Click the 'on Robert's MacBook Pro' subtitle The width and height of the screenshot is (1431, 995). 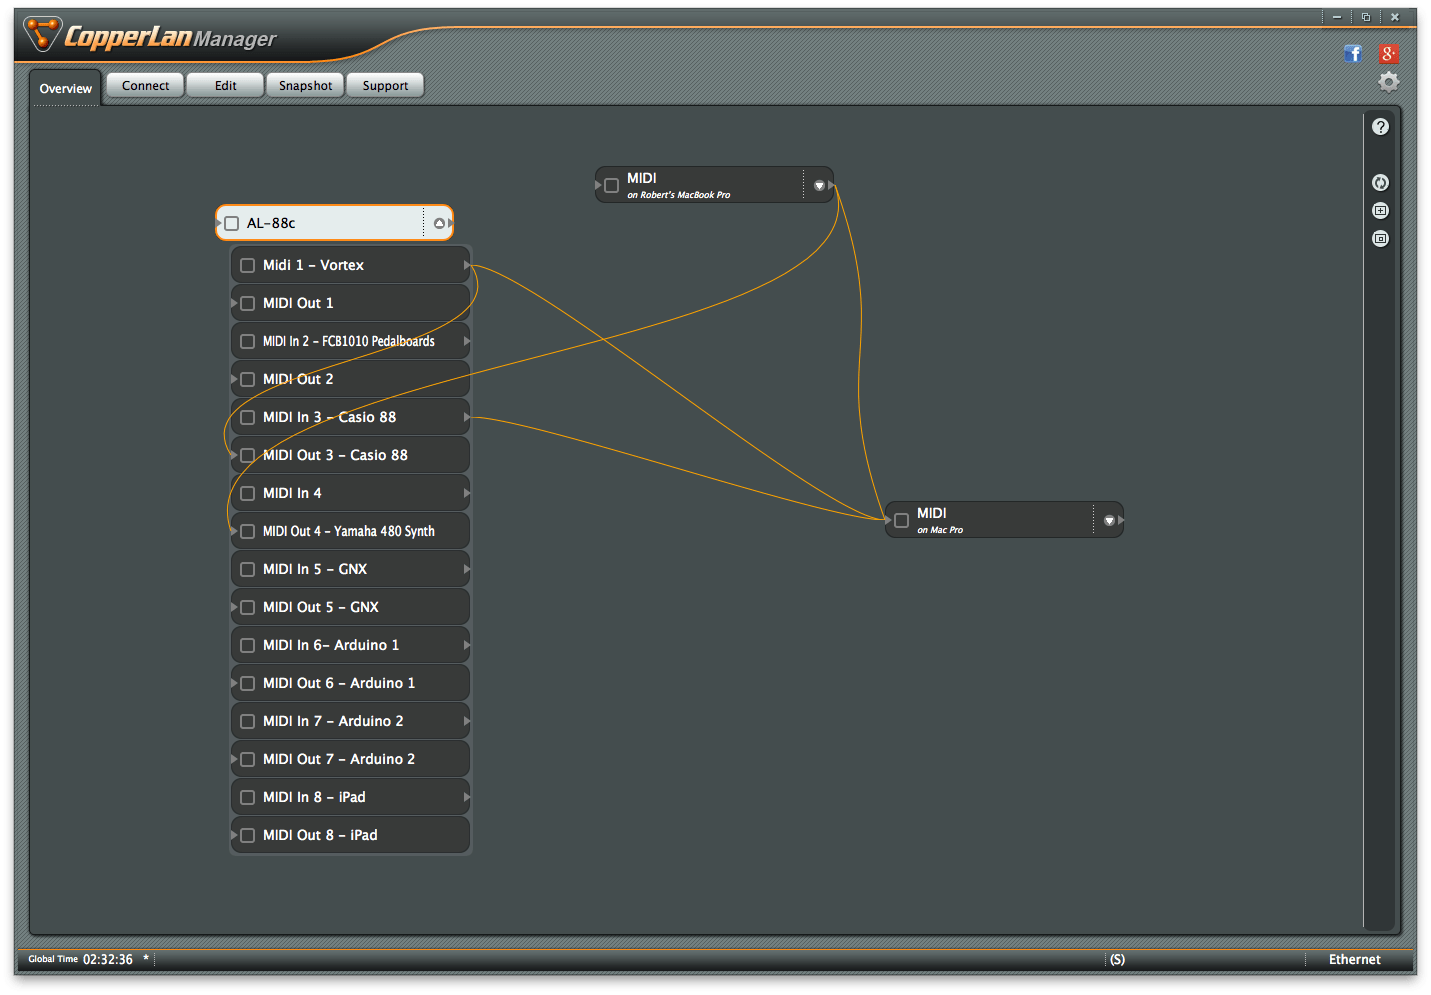click(678, 195)
